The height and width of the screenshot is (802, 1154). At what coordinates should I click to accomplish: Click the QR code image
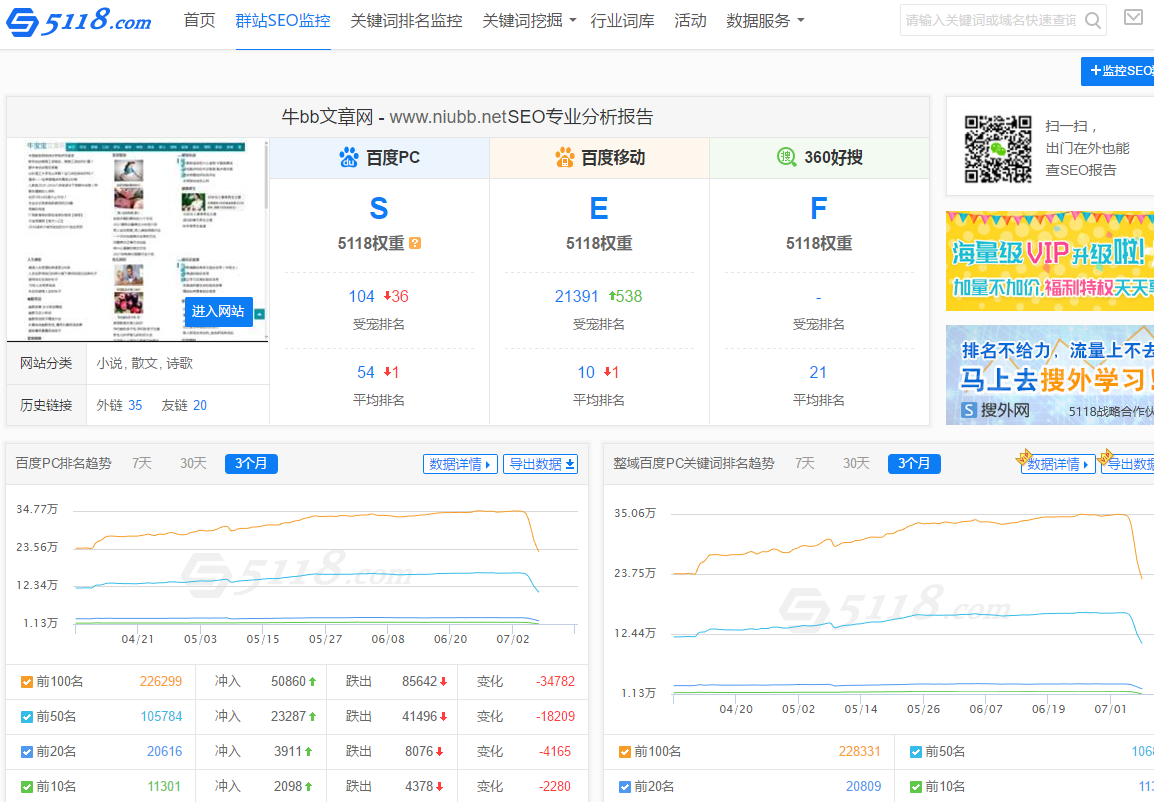coord(998,149)
